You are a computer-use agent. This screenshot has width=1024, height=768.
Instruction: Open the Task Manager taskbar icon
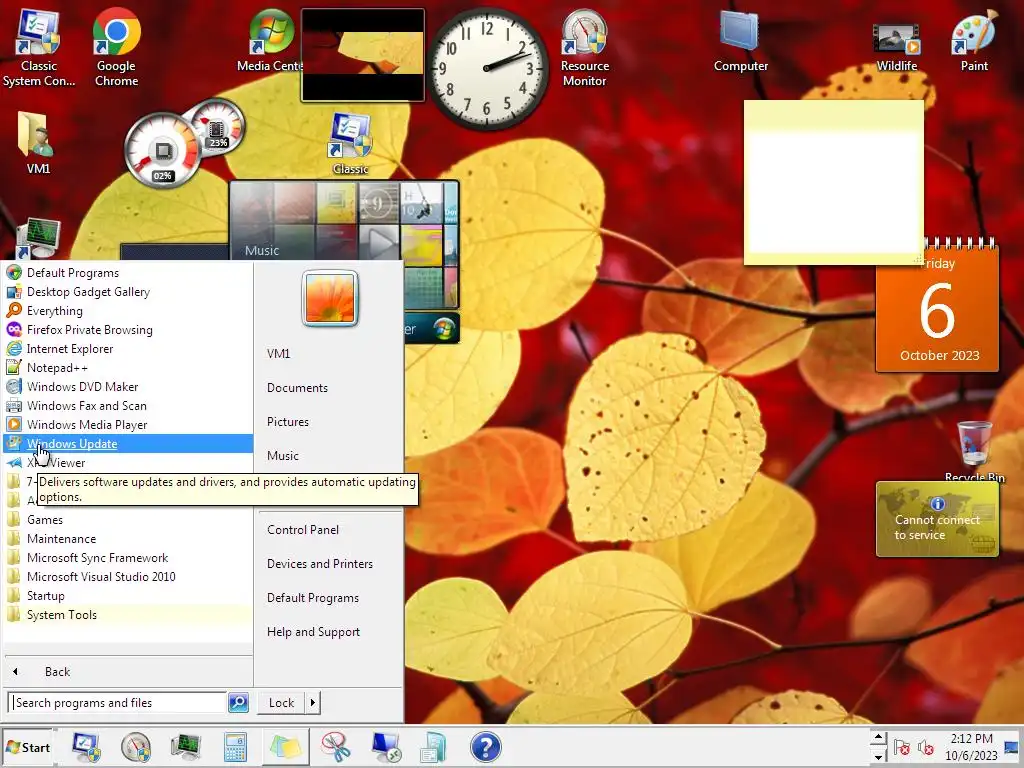(185, 747)
